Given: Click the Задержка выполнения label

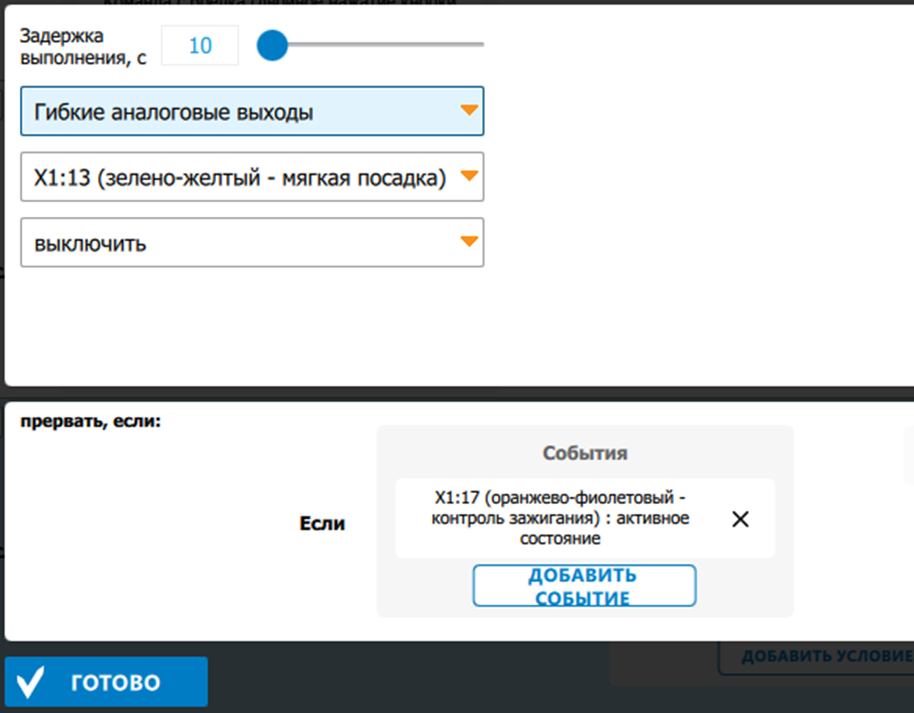Looking at the screenshot, I should click(83, 46).
